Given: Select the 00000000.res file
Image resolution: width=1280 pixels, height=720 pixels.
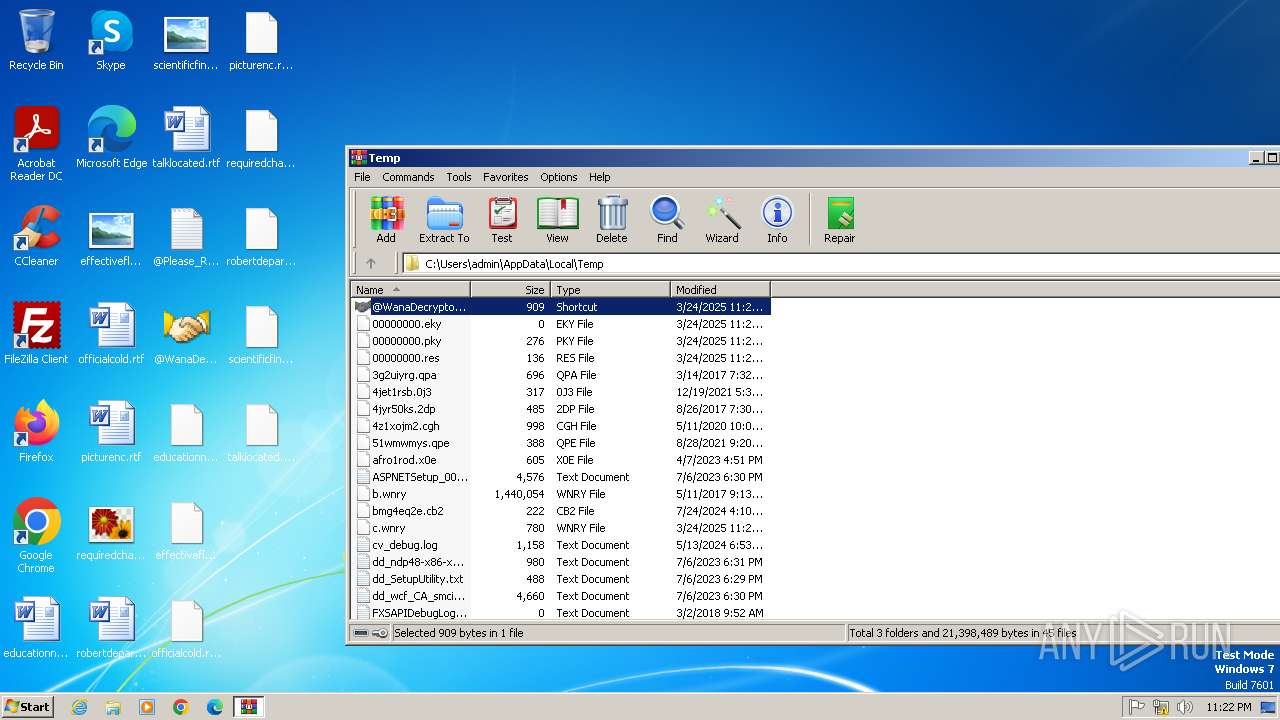Looking at the screenshot, I should pyautogui.click(x=561, y=358).
